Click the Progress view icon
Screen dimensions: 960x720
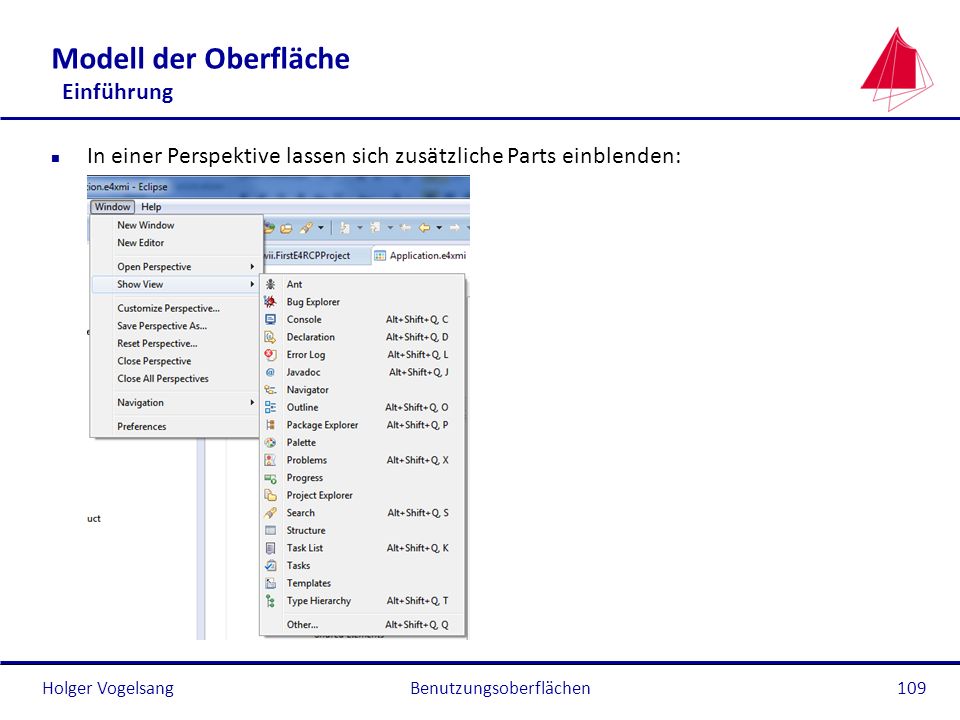(271, 478)
